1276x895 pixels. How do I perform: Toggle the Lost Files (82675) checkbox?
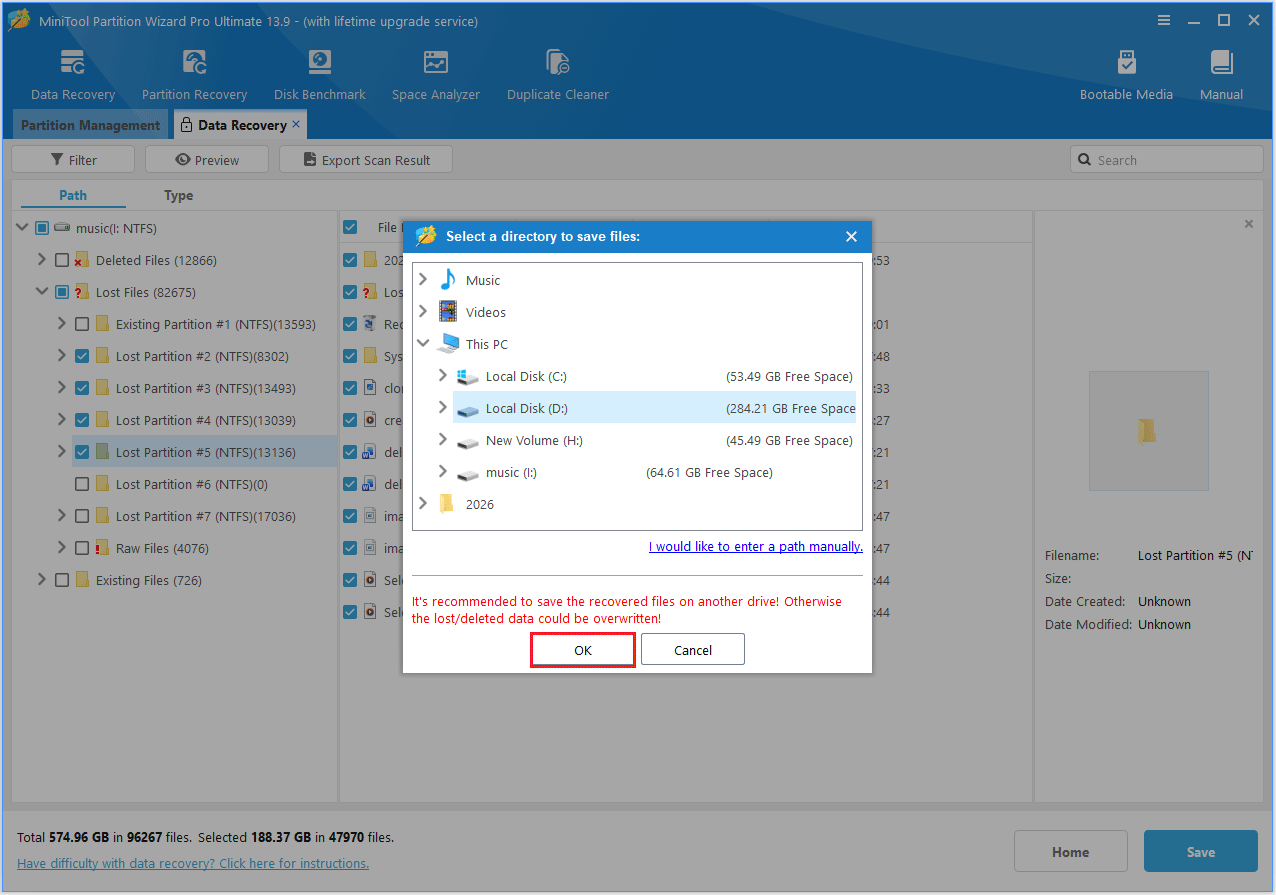[62, 292]
